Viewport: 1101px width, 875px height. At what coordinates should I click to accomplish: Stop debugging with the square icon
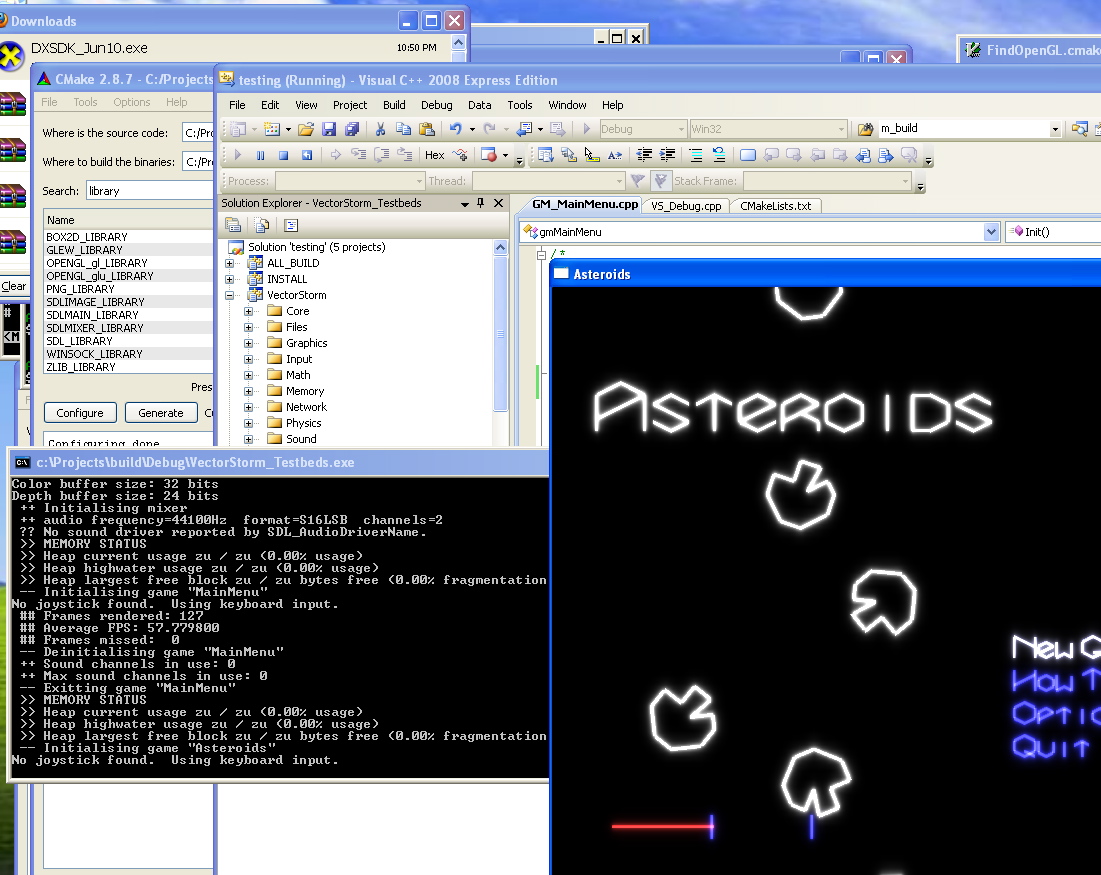pos(284,155)
